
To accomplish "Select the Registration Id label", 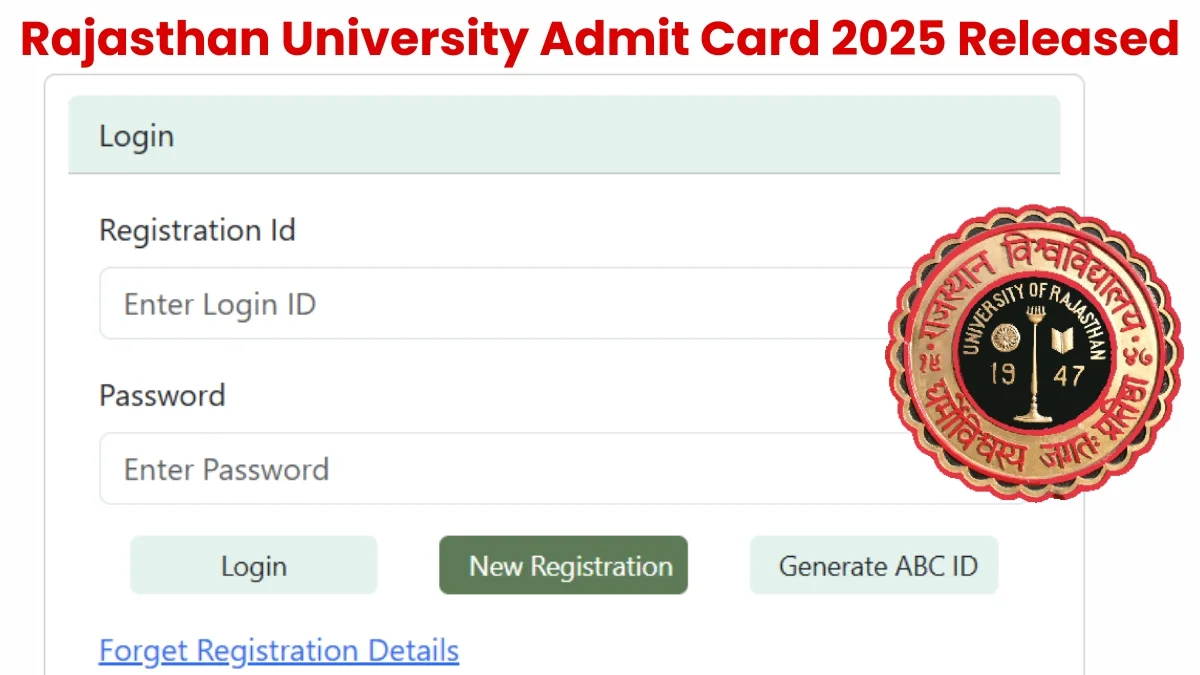I will coord(197,230).
